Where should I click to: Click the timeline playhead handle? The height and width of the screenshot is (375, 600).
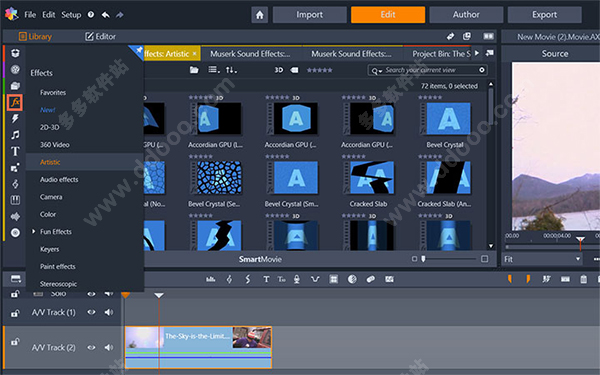click(159, 295)
